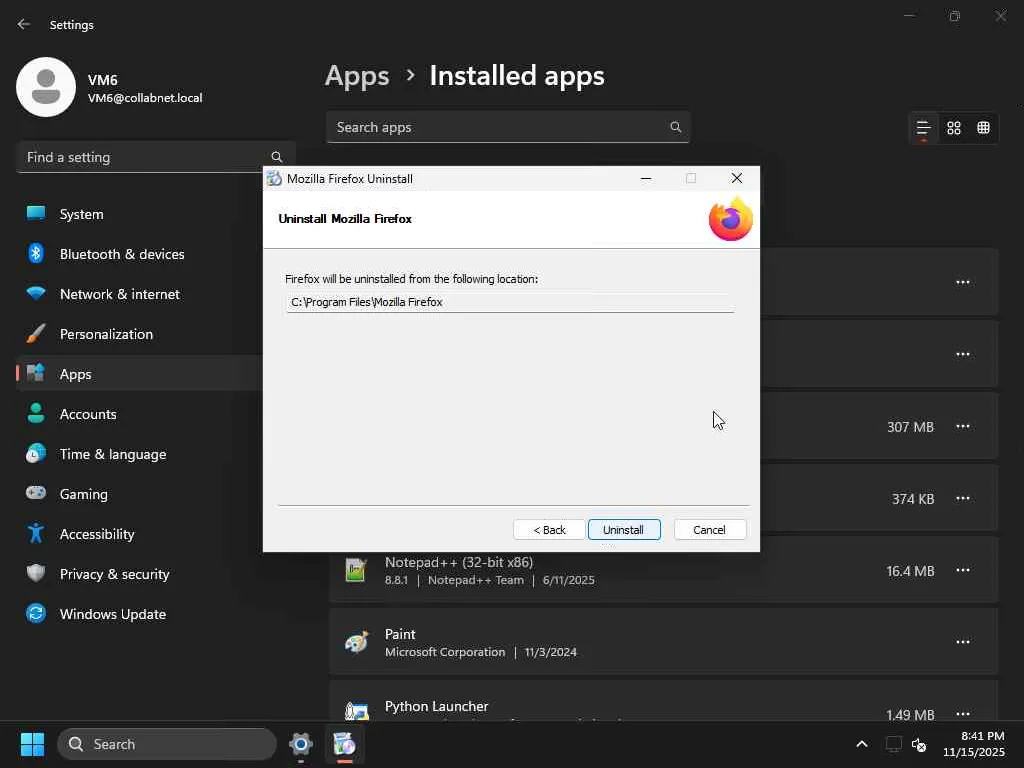Image resolution: width=1024 pixels, height=768 pixels.
Task: Go back with the '< Back' button
Action: (x=549, y=530)
